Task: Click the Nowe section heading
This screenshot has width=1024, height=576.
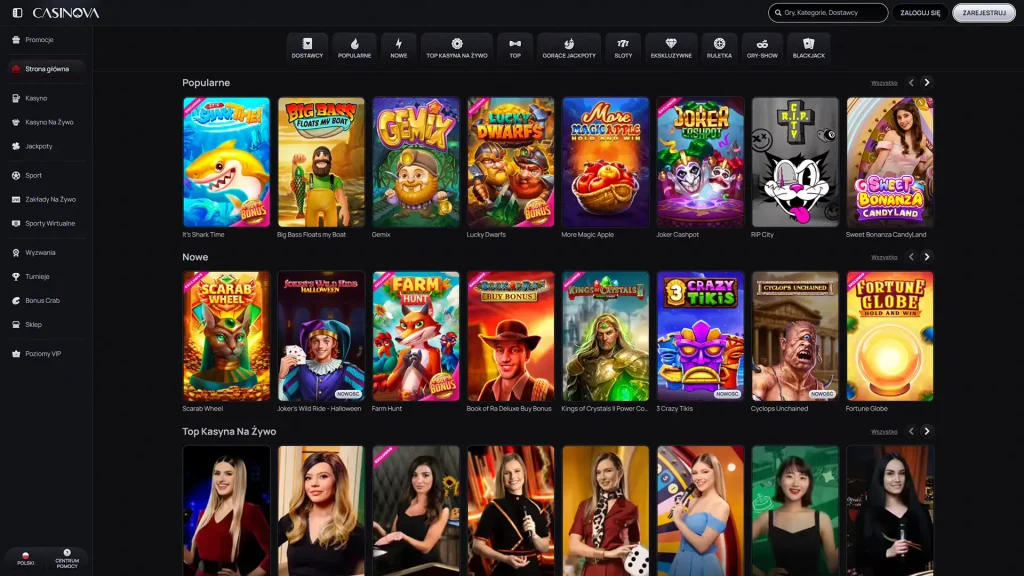Action: click(x=195, y=257)
